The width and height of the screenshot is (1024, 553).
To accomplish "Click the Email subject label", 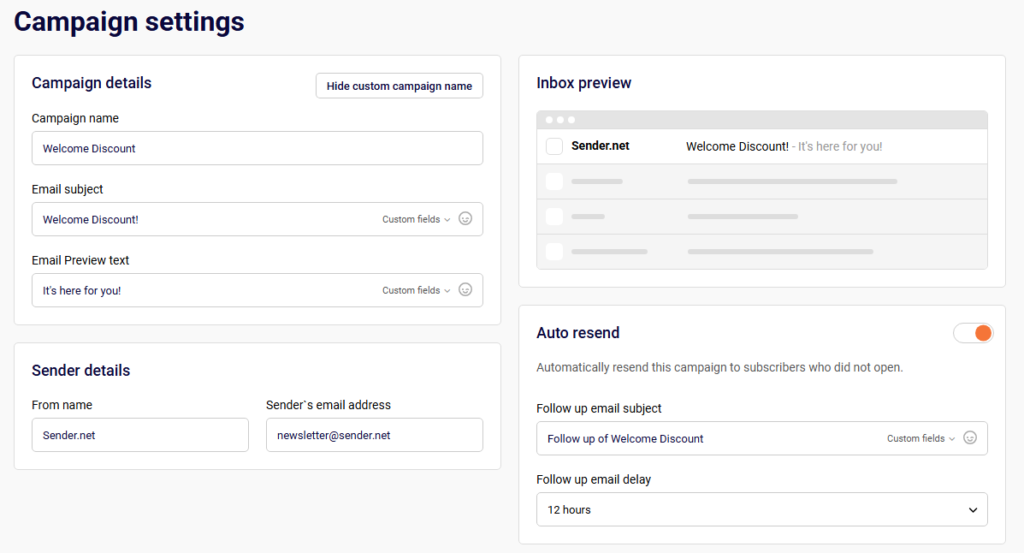I will pos(67,189).
